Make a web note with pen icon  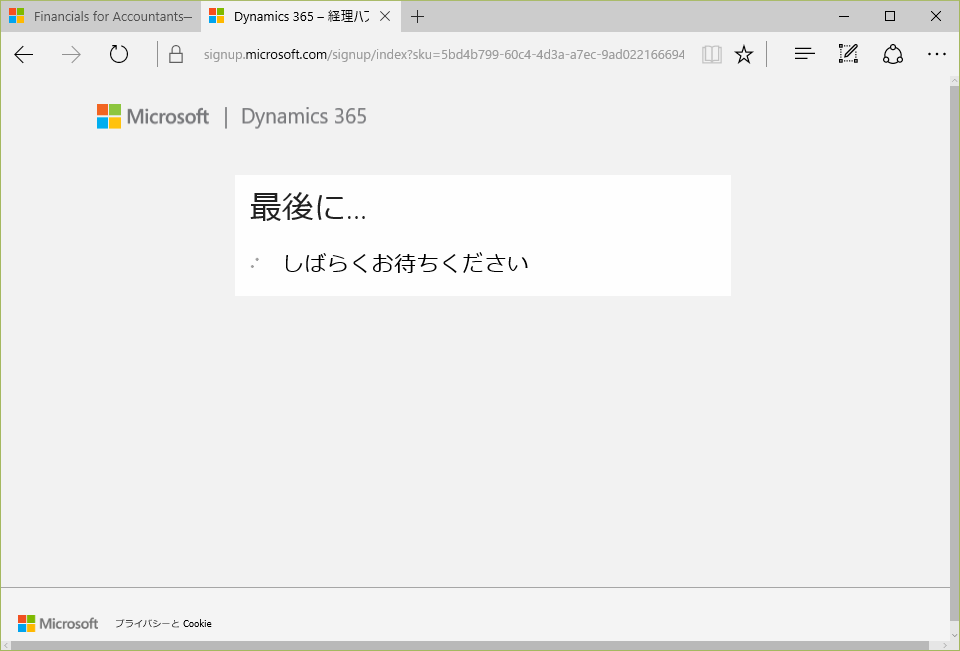[848, 54]
